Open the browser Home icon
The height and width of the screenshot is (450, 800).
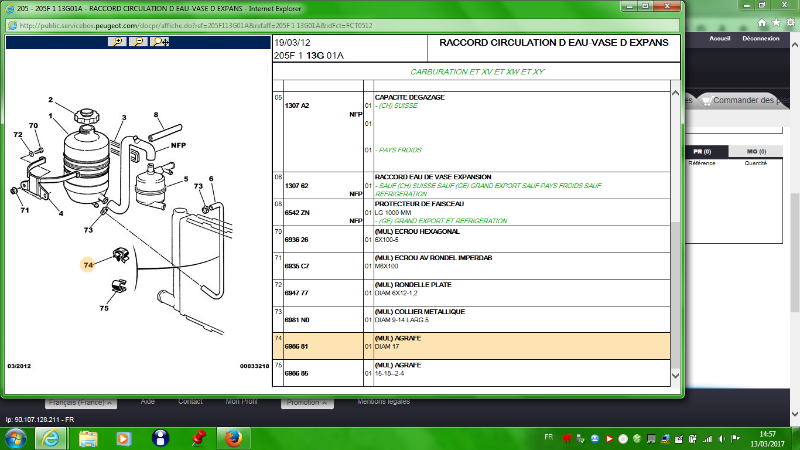click(762, 22)
